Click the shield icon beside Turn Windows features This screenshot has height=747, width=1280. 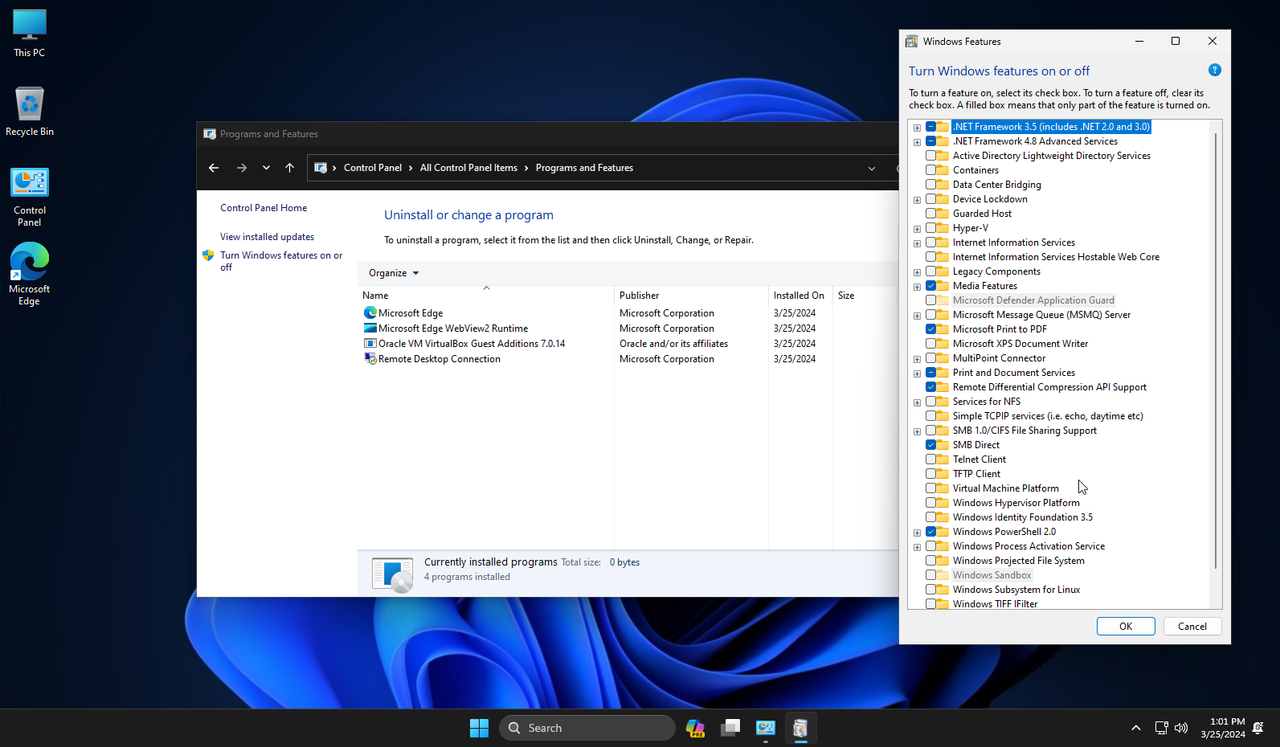tap(208, 256)
